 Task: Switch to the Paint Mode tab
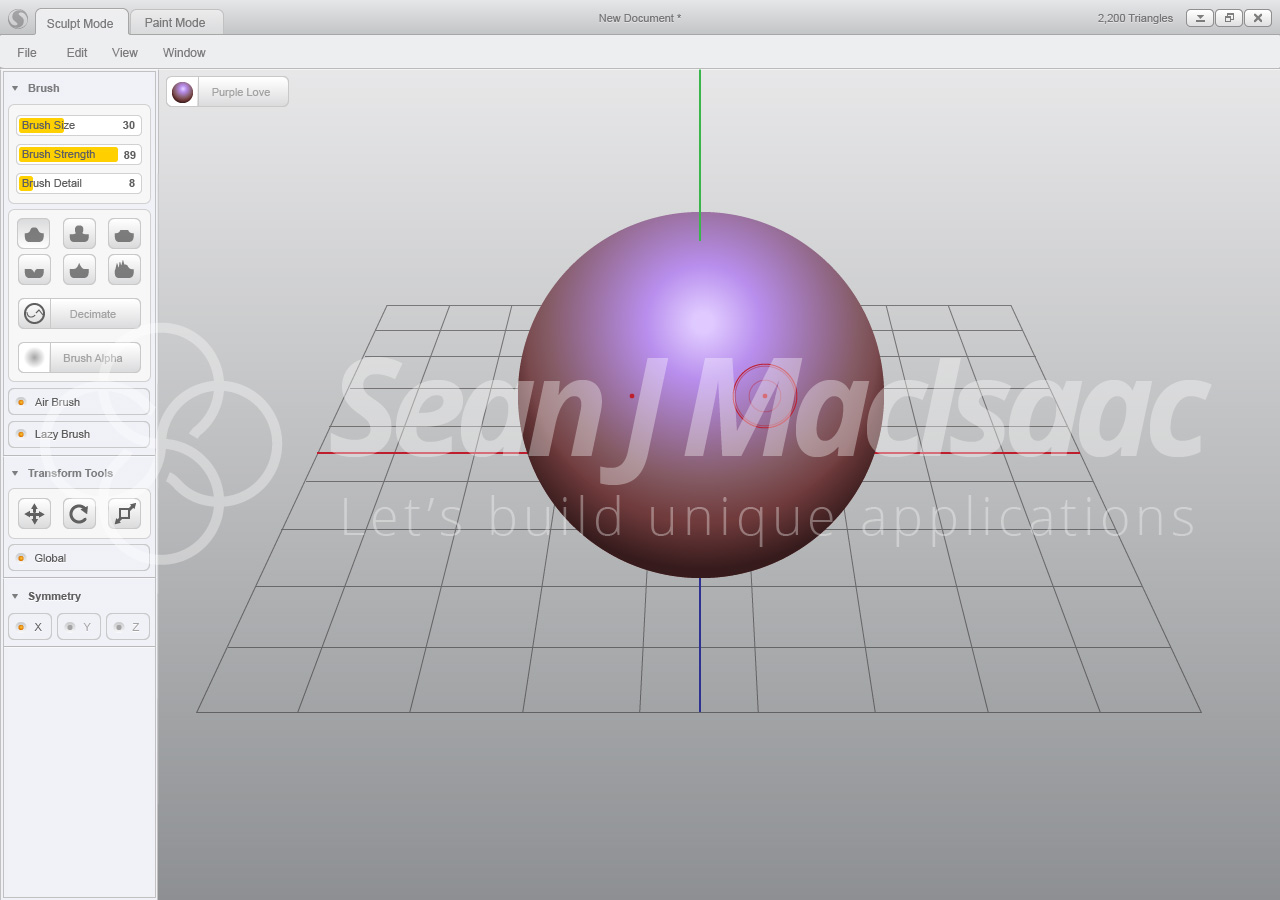(x=175, y=23)
